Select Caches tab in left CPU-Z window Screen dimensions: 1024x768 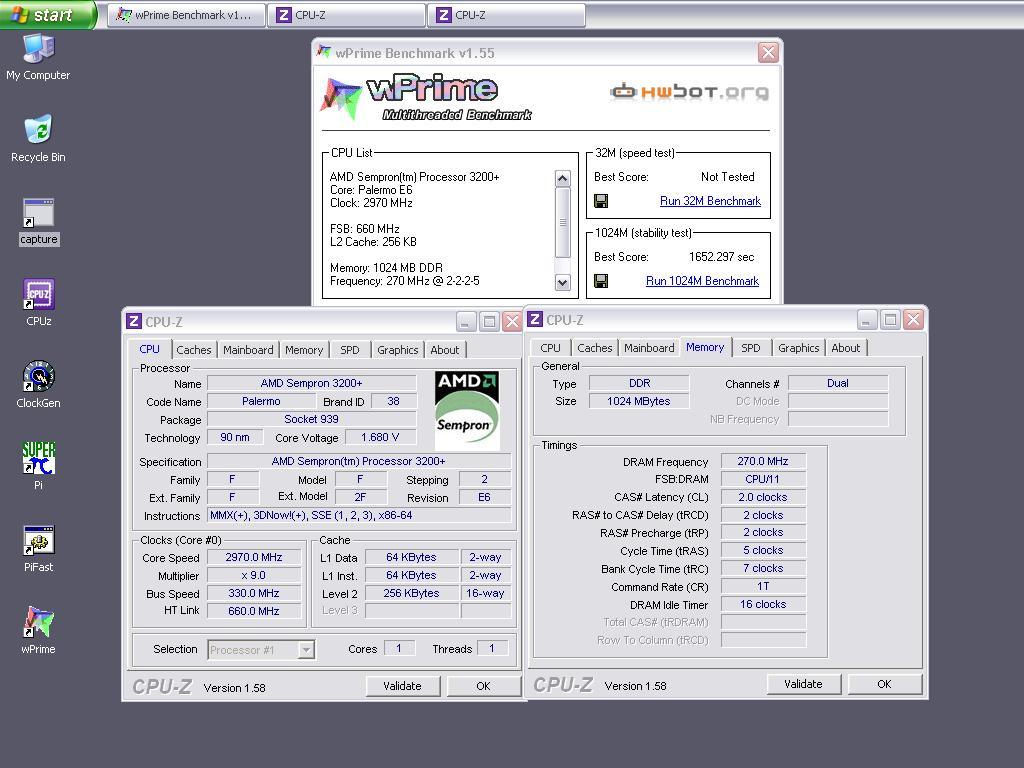point(194,350)
